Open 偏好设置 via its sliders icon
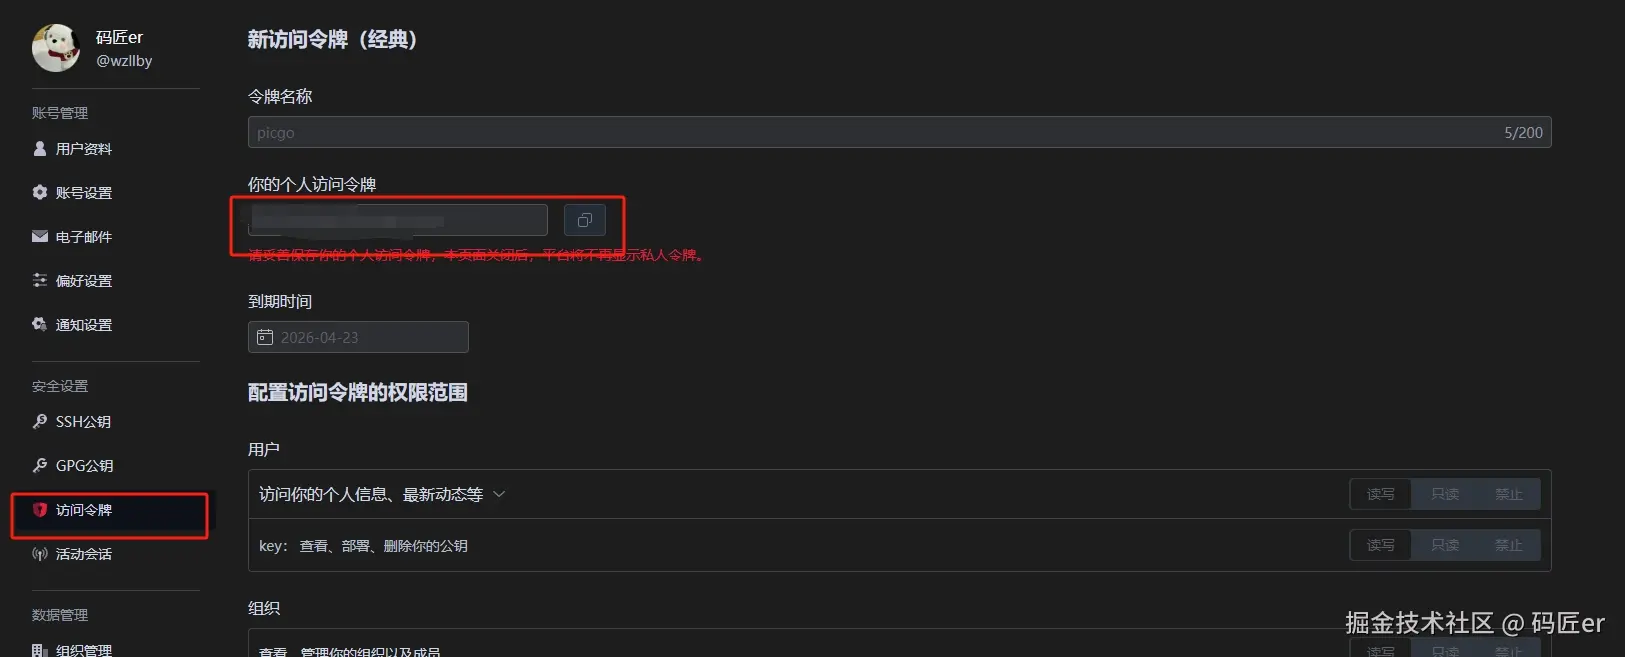Screen dimensions: 1625x657 (40, 281)
